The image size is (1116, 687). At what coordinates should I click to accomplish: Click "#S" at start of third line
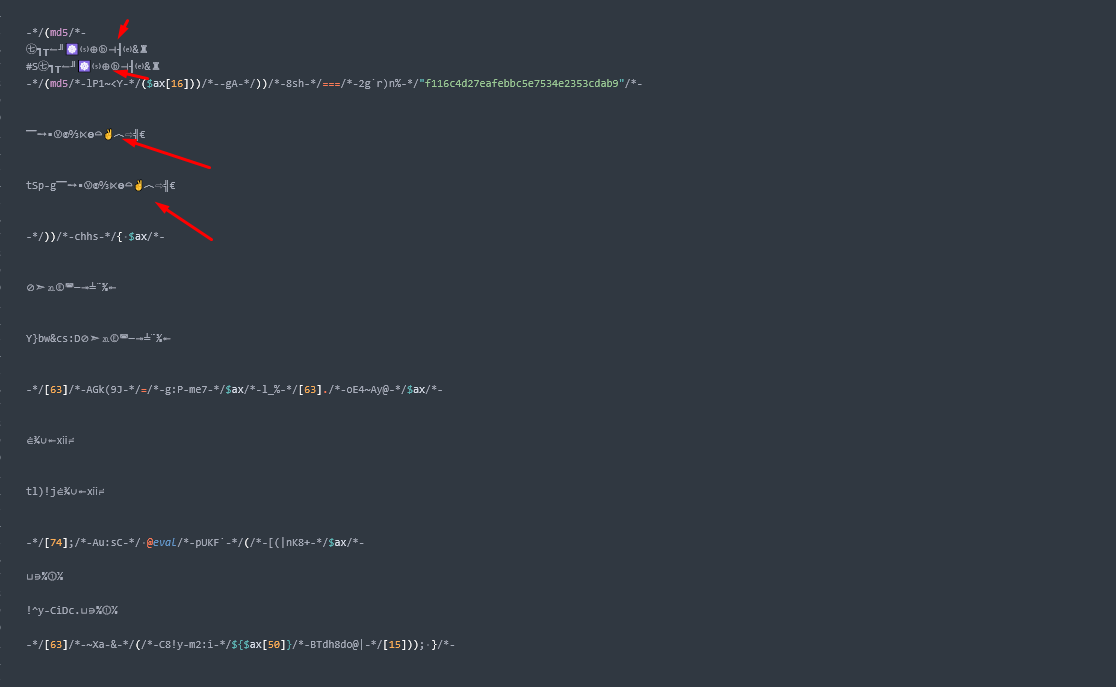click(32, 66)
